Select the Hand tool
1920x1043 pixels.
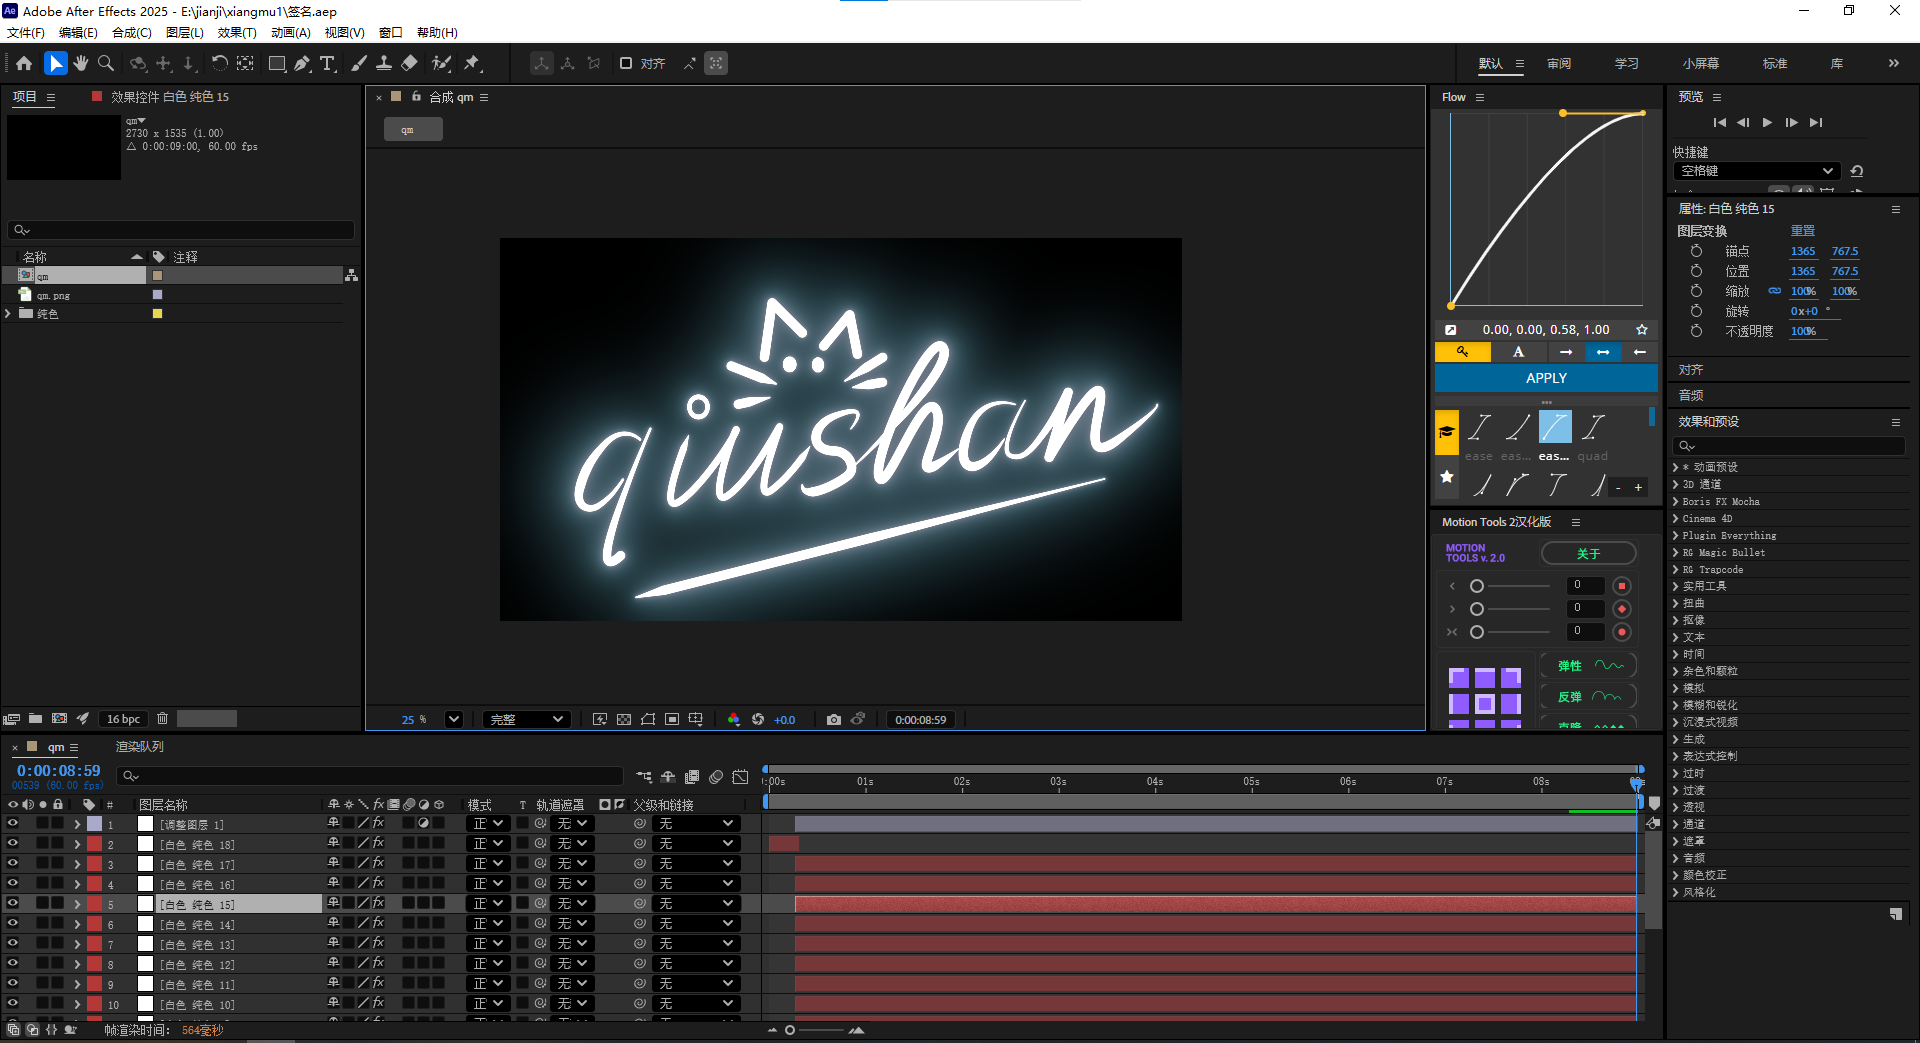80,63
